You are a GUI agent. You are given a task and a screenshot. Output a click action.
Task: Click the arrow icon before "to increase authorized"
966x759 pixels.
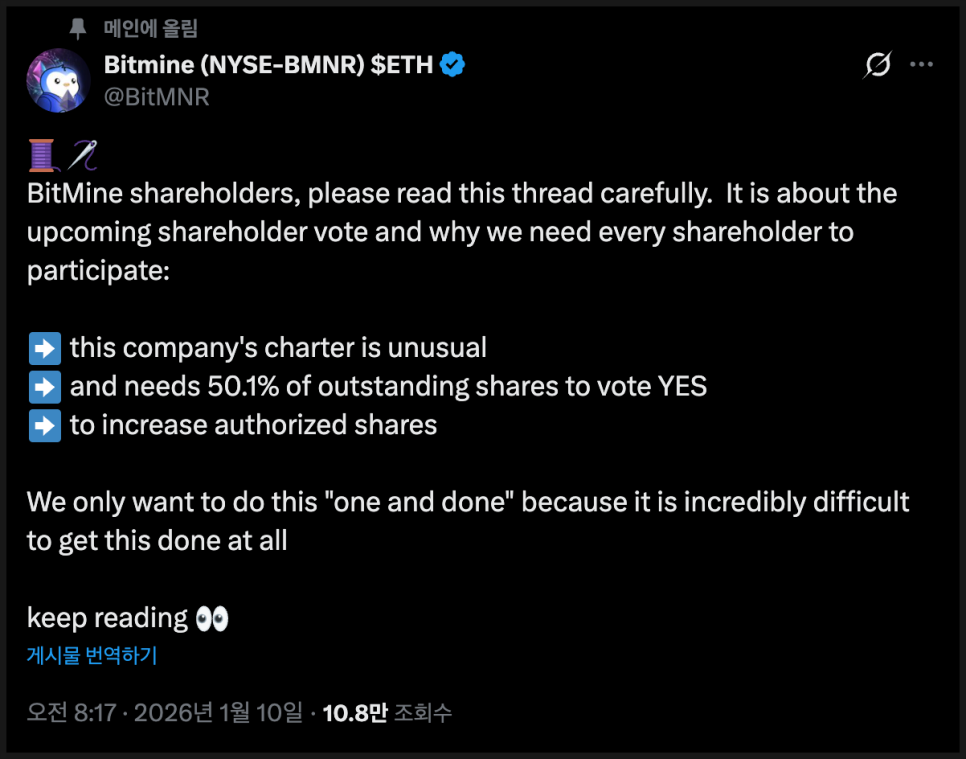(44, 425)
